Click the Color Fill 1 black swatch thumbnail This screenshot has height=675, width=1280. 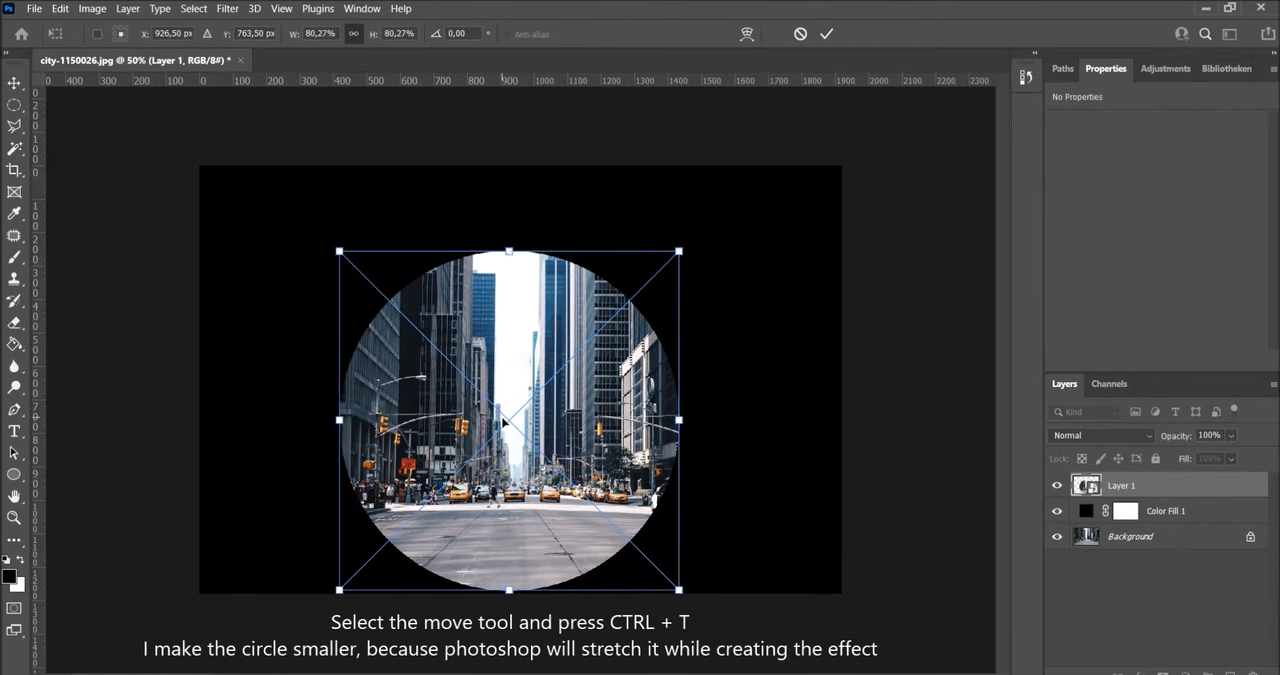click(x=1086, y=511)
